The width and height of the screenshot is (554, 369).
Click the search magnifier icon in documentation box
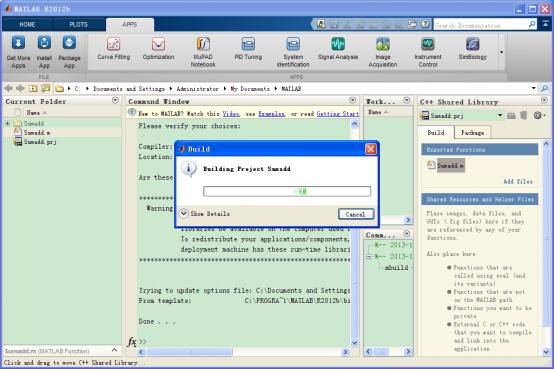[532, 24]
